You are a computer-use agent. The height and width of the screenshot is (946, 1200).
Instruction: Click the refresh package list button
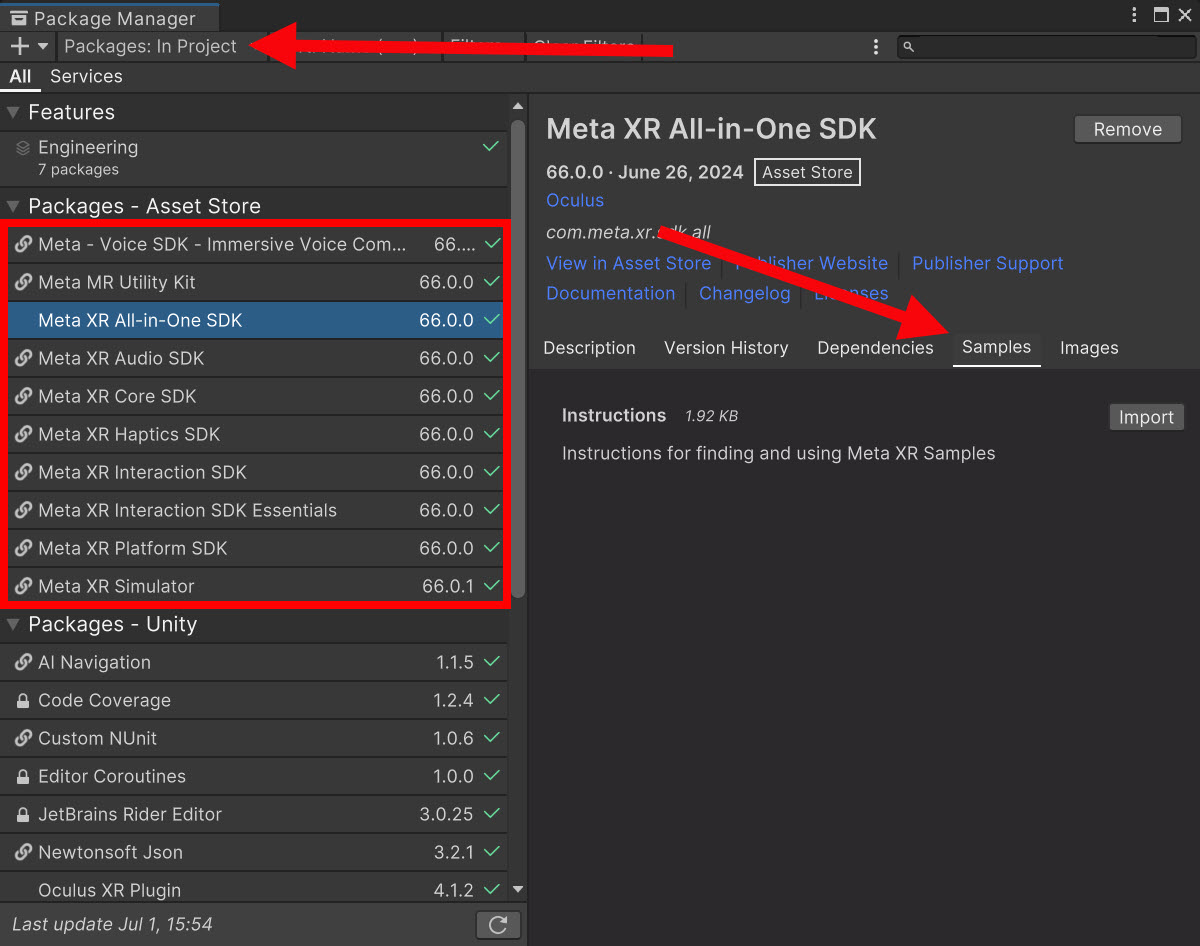point(498,925)
